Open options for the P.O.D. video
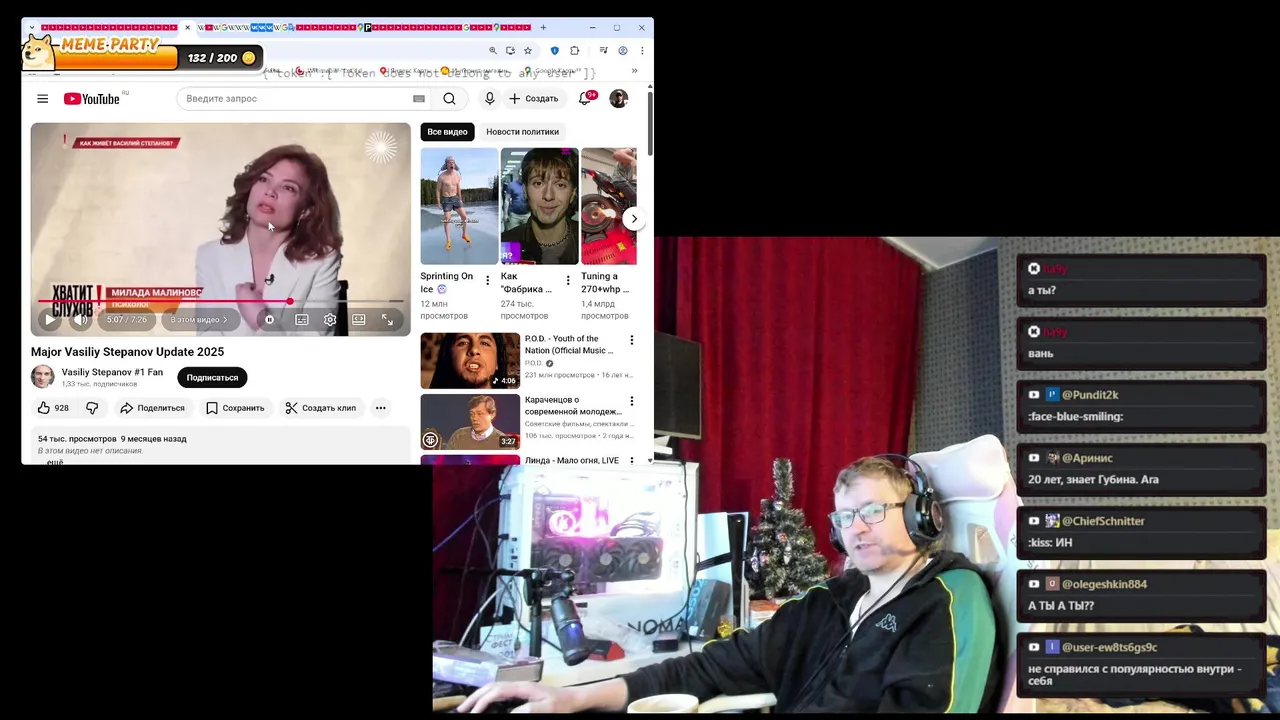This screenshot has width=1280, height=720. (x=631, y=340)
